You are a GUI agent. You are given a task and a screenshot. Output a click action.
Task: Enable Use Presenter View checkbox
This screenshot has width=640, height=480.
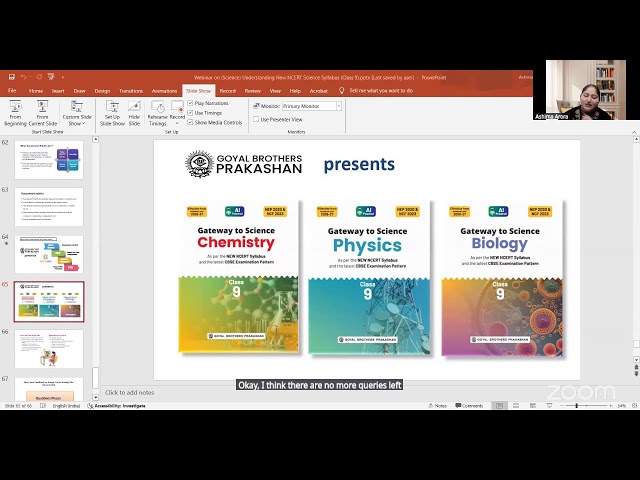256,119
